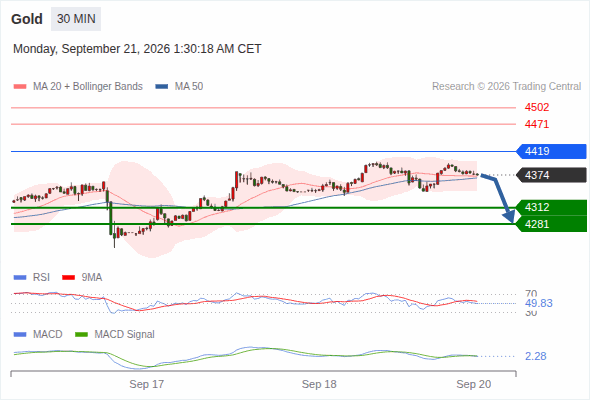Image resolution: width=590 pixels, height=400 pixels.
Task: Select the 4419 blue pivot price tag
Action: [551, 151]
